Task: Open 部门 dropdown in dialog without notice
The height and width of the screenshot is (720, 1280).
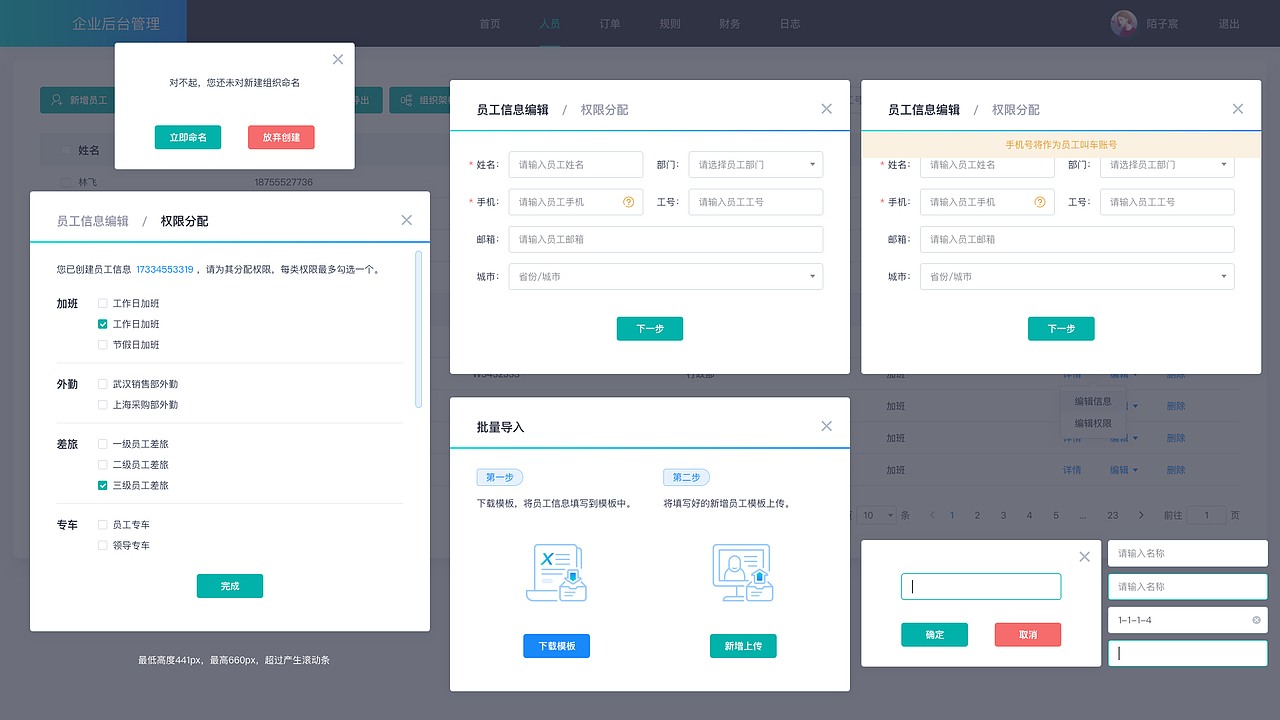Action: [x=756, y=164]
